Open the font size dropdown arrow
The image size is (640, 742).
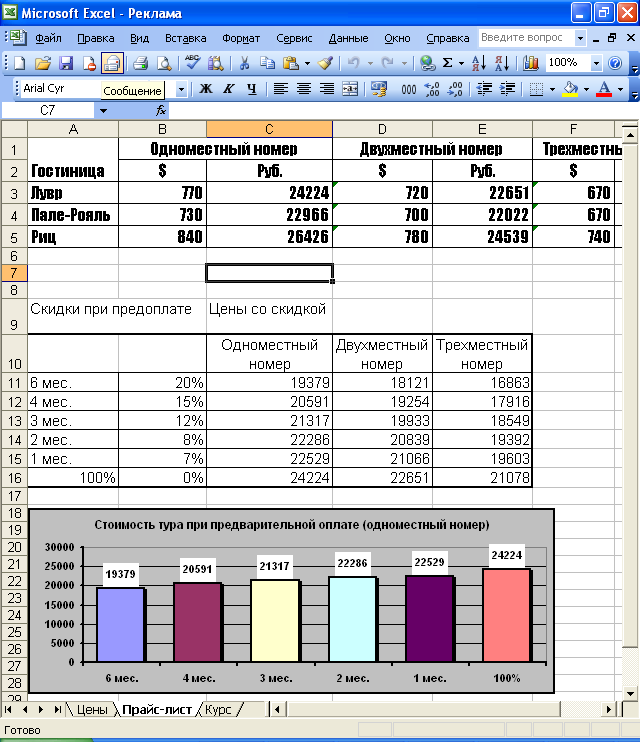click(x=181, y=88)
